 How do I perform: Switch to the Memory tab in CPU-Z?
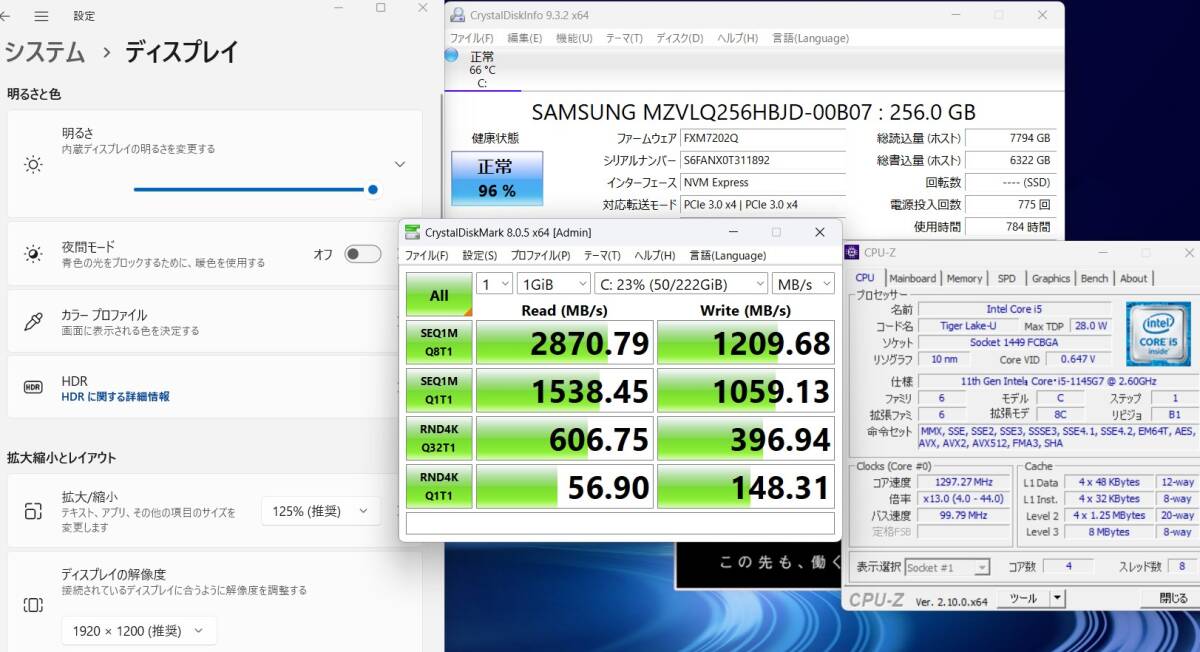click(964, 278)
